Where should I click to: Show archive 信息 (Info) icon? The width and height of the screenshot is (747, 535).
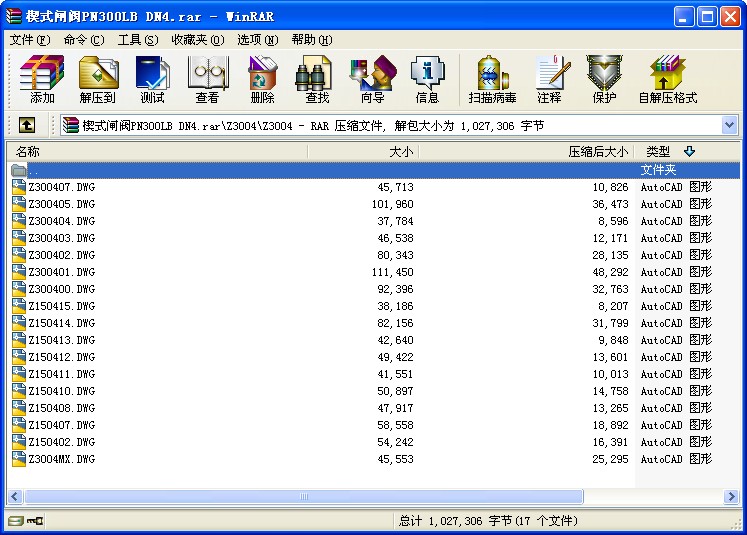click(427, 79)
